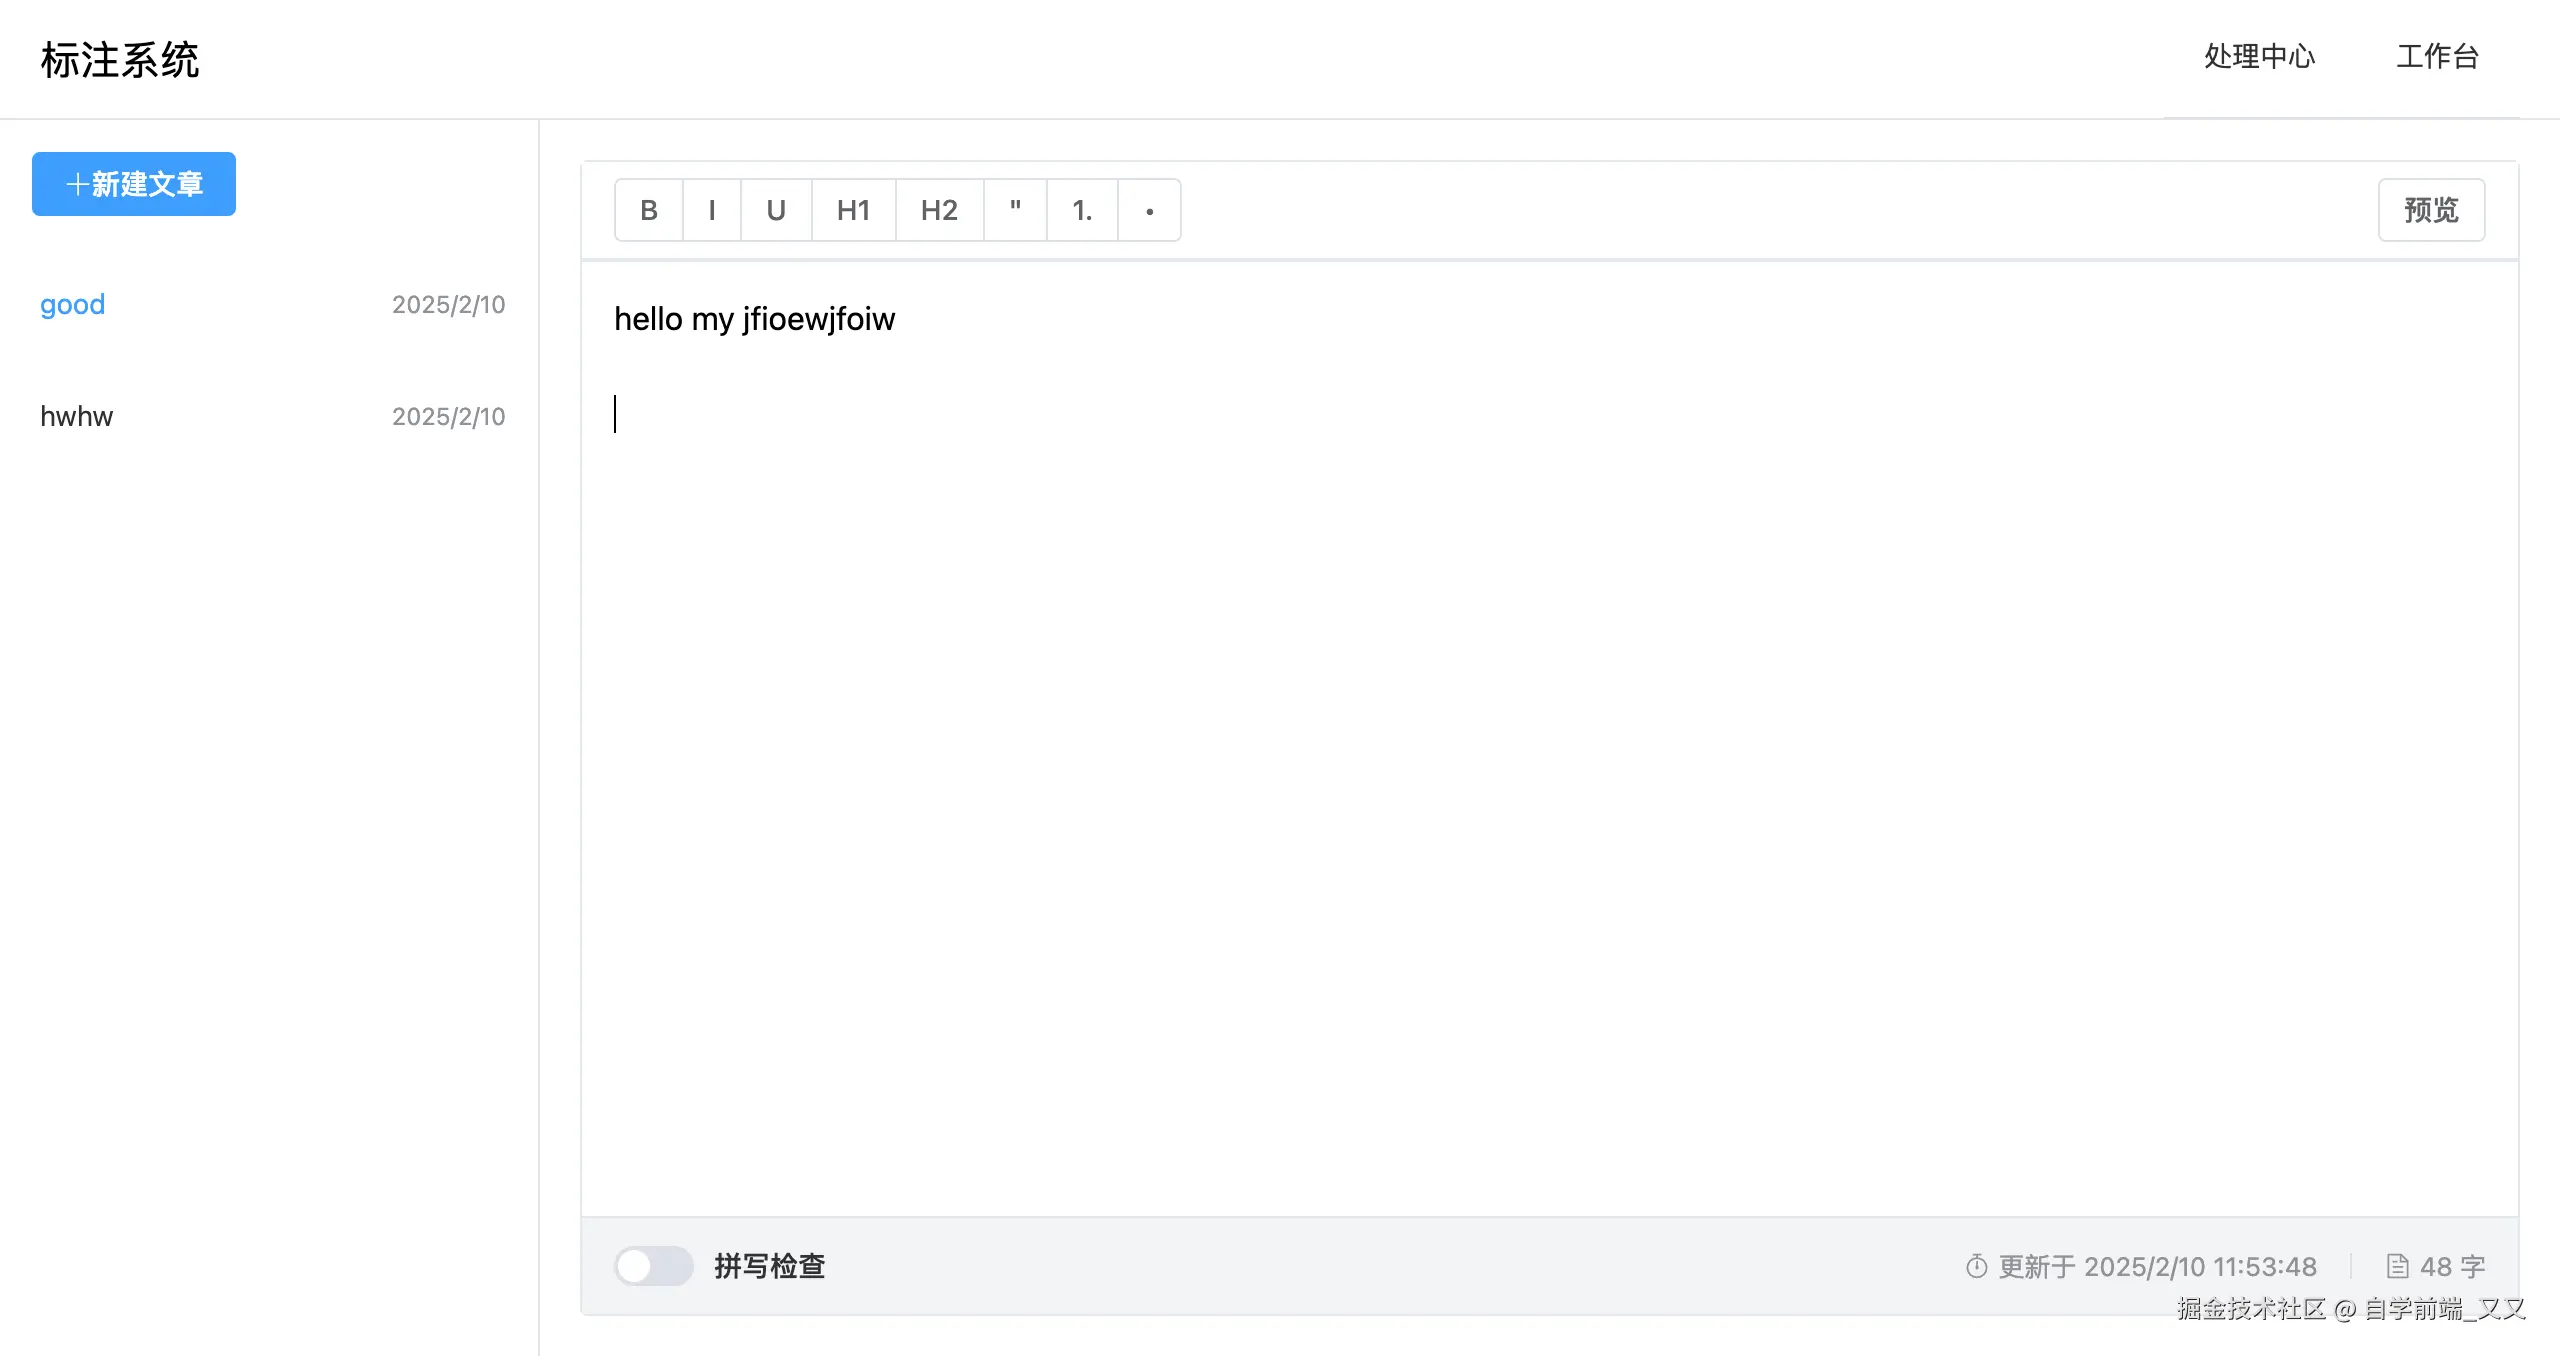Click the 标注系统 title
The image size is (2560, 1356).
(x=120, y=60)
